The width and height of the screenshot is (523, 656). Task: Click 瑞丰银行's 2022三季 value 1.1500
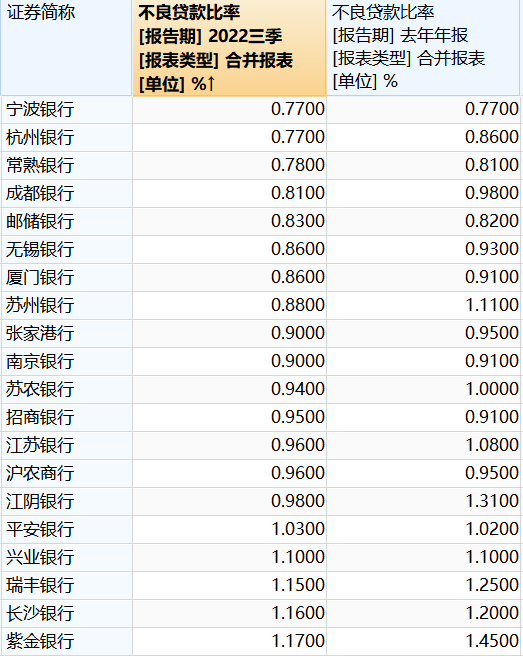(298, 586)
